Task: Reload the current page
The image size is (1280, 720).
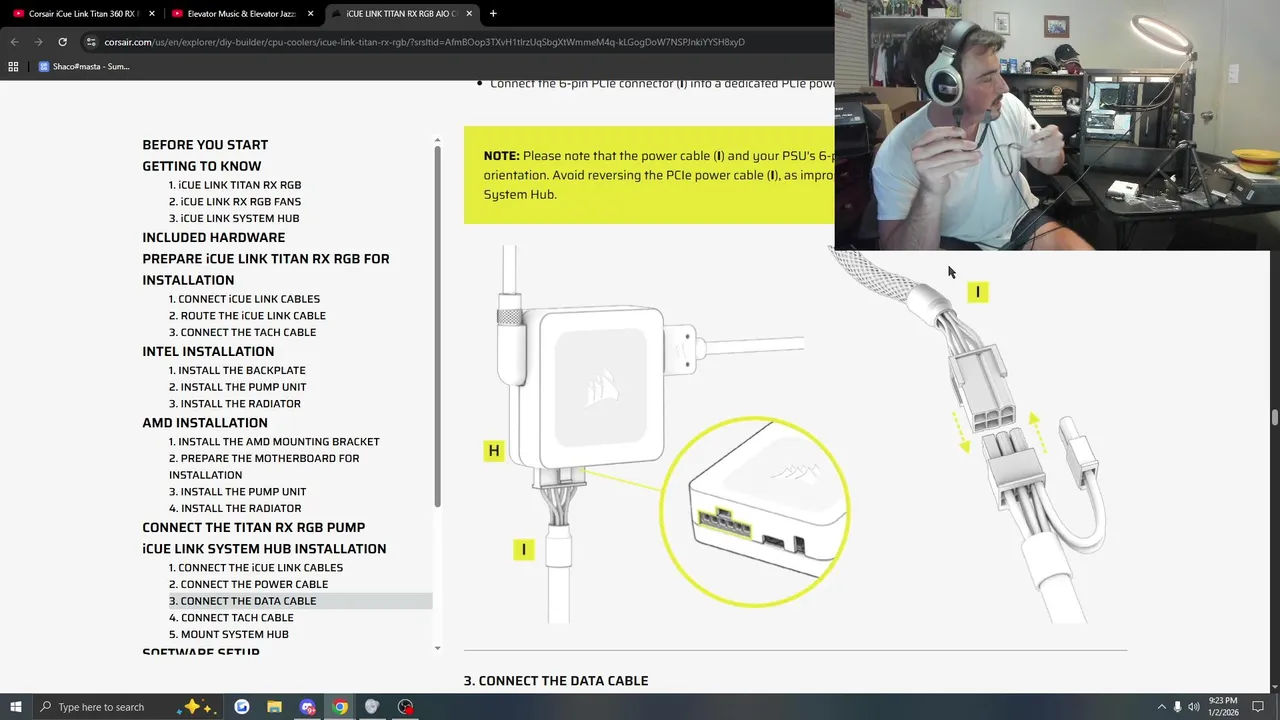Action: pos(62,42)
